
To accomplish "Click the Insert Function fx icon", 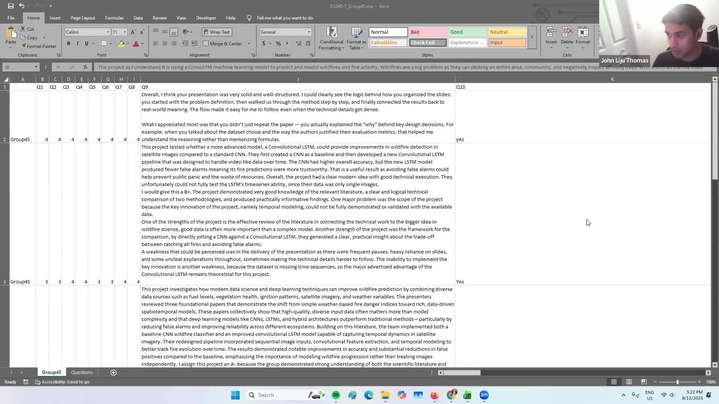I will (88, 67).
